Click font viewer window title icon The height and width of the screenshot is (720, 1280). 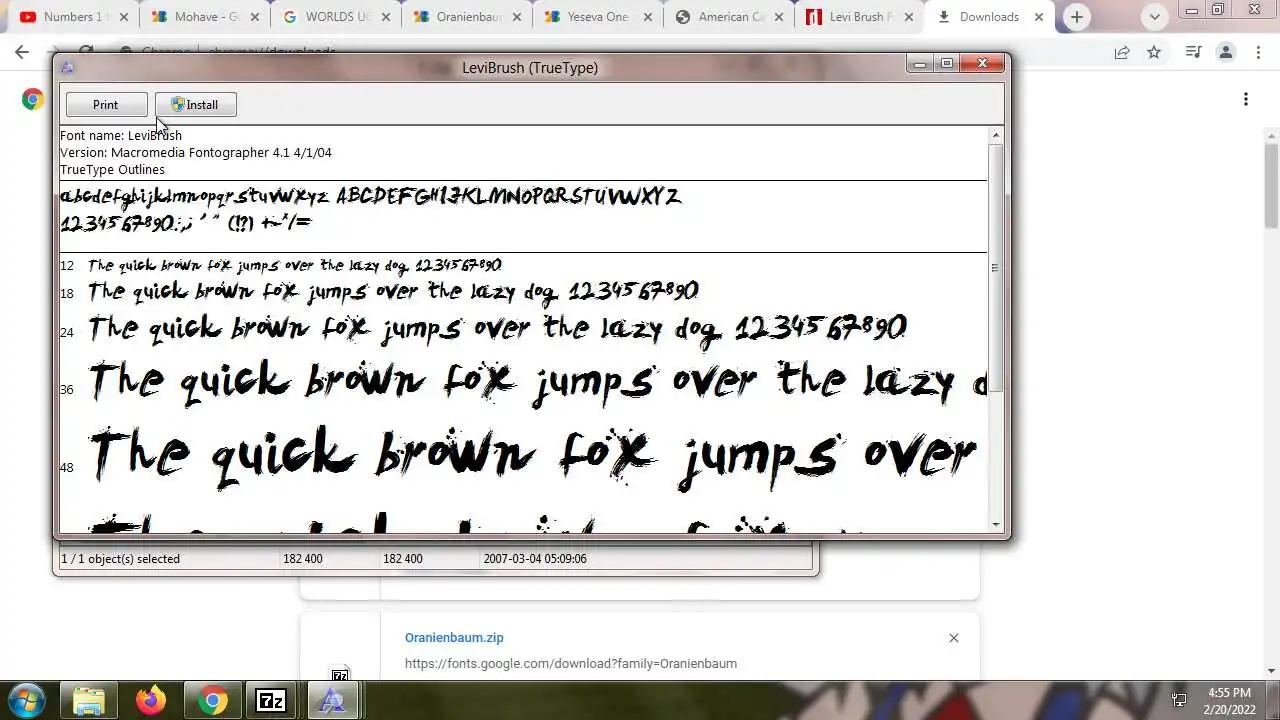tap(67, 68)
